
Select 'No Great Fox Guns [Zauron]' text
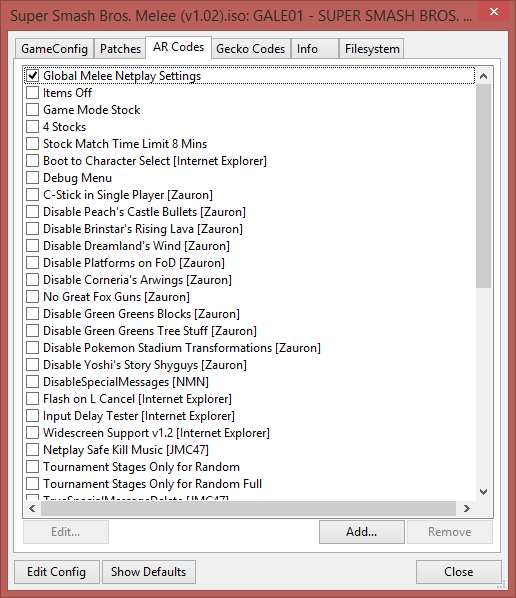pyautogui.click(x=116, y=297)
